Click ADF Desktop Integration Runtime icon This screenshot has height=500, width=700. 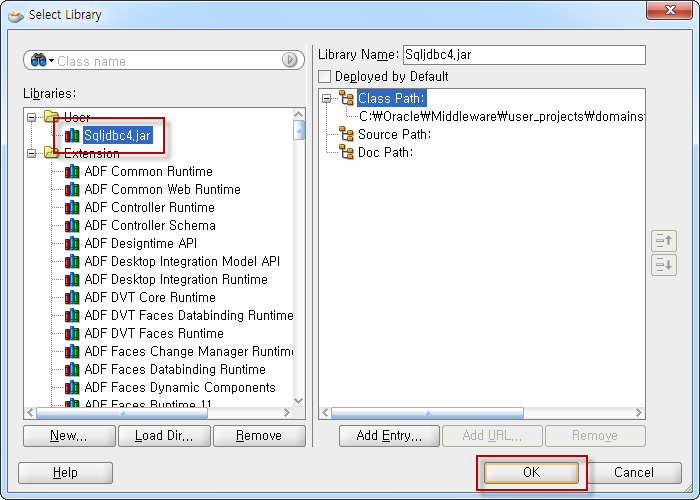tap(72, 279)
